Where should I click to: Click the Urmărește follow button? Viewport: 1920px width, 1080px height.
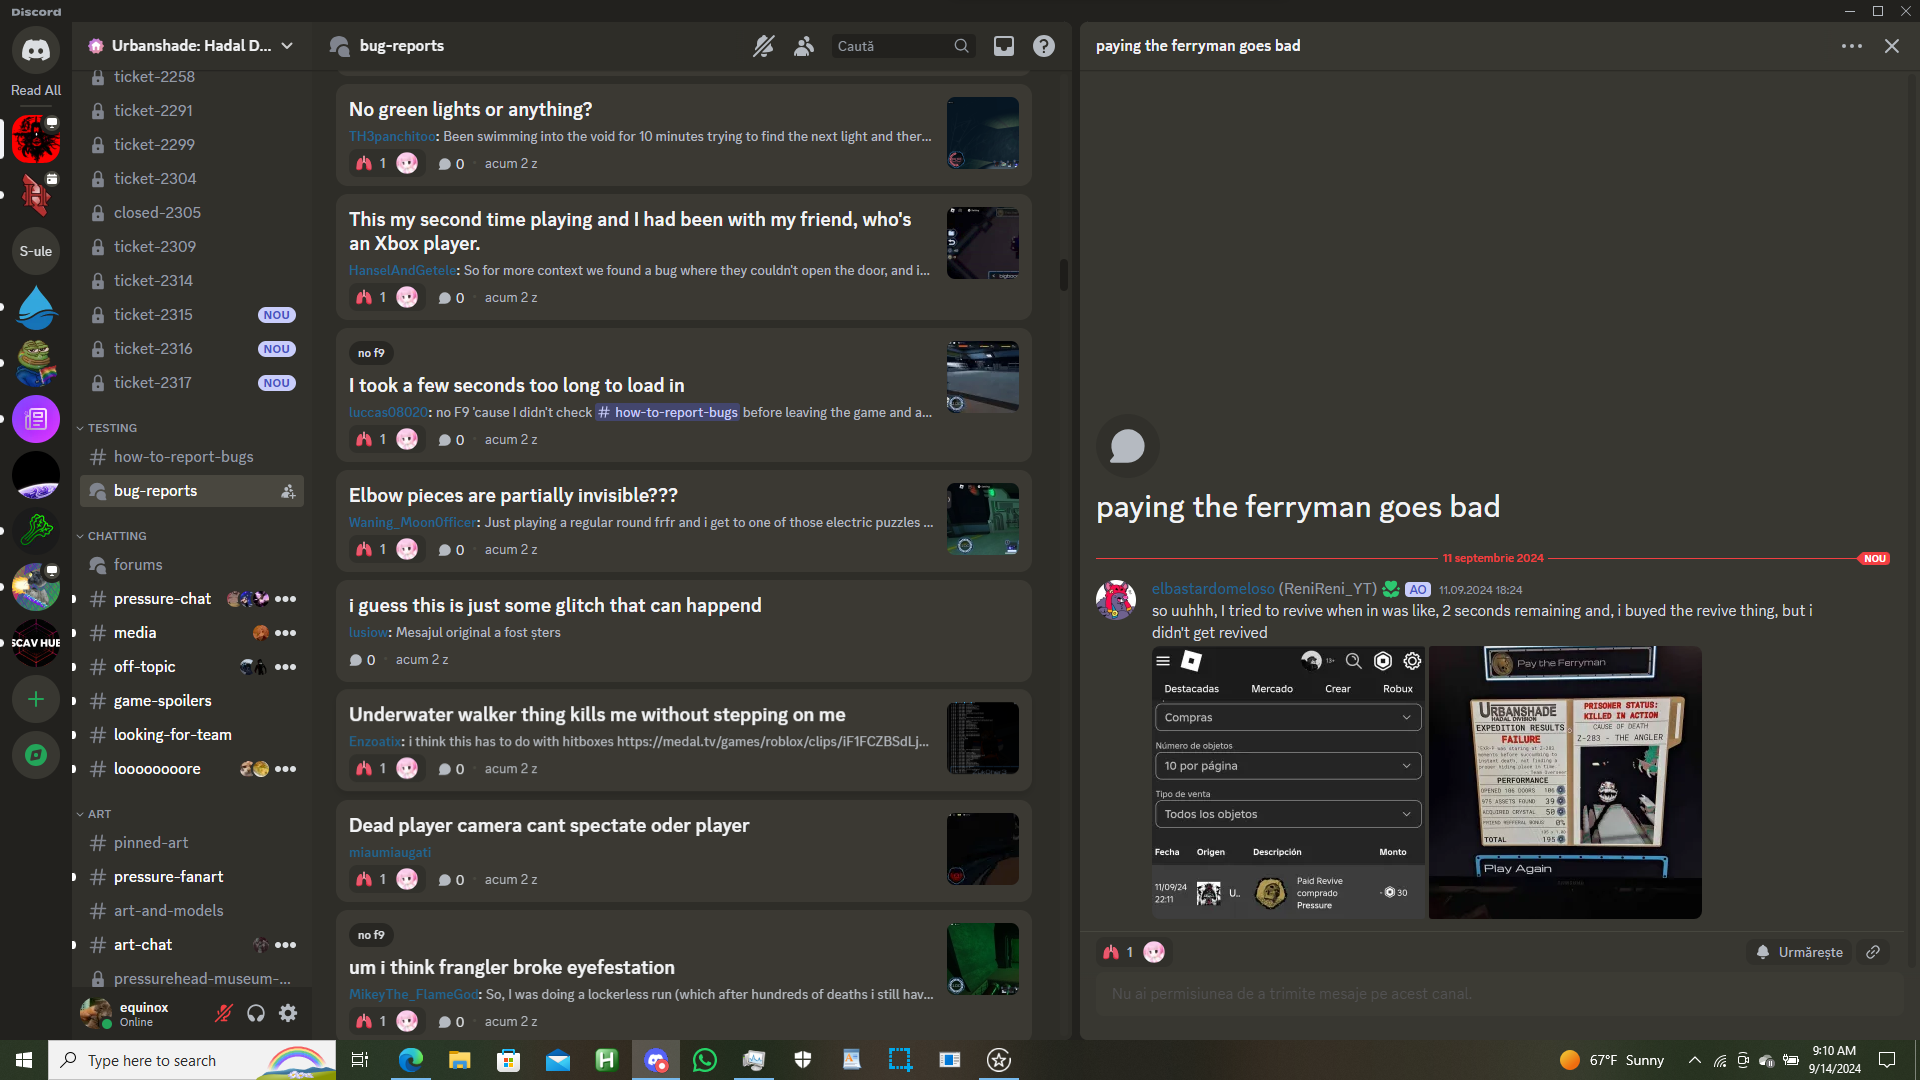(x=1799, y=952)
